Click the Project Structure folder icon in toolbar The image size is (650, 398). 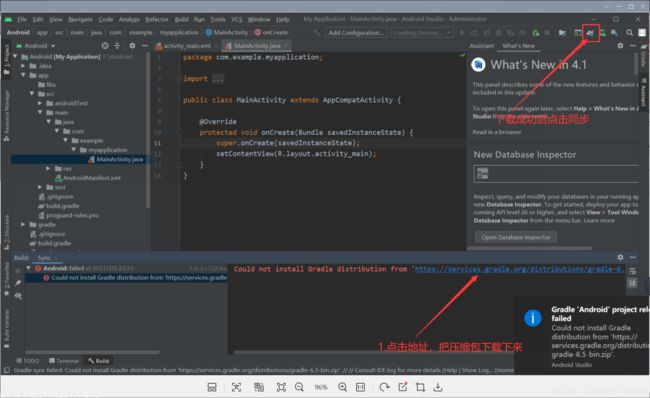[563, 32]
